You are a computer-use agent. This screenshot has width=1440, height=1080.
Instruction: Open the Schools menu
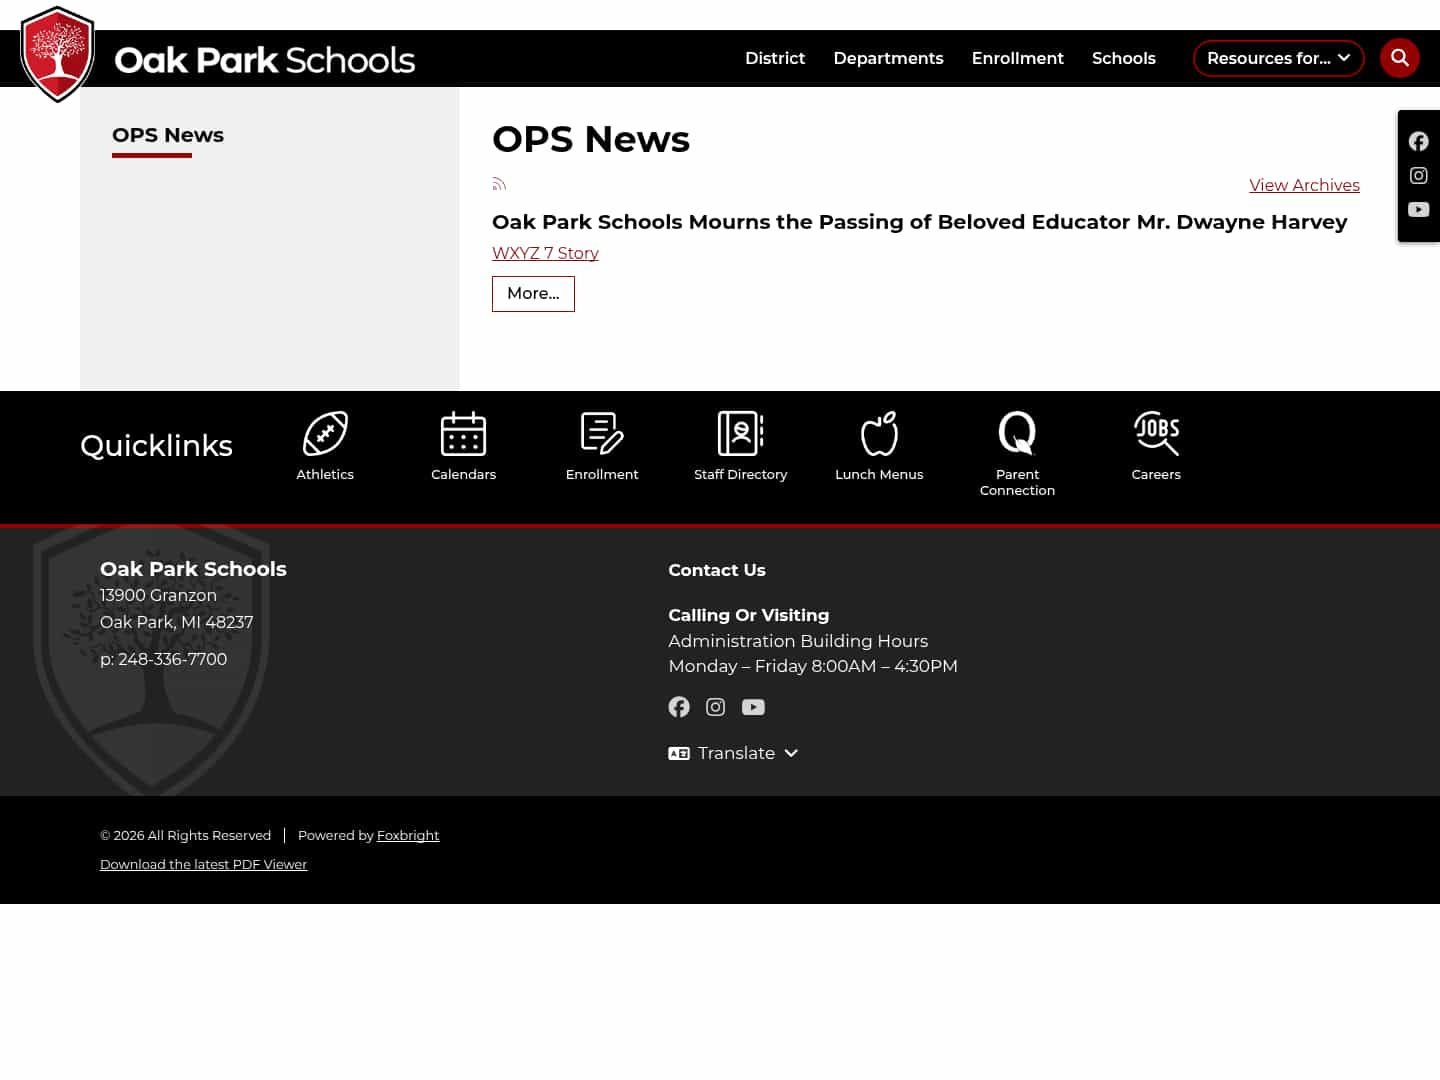point(1124,58)
